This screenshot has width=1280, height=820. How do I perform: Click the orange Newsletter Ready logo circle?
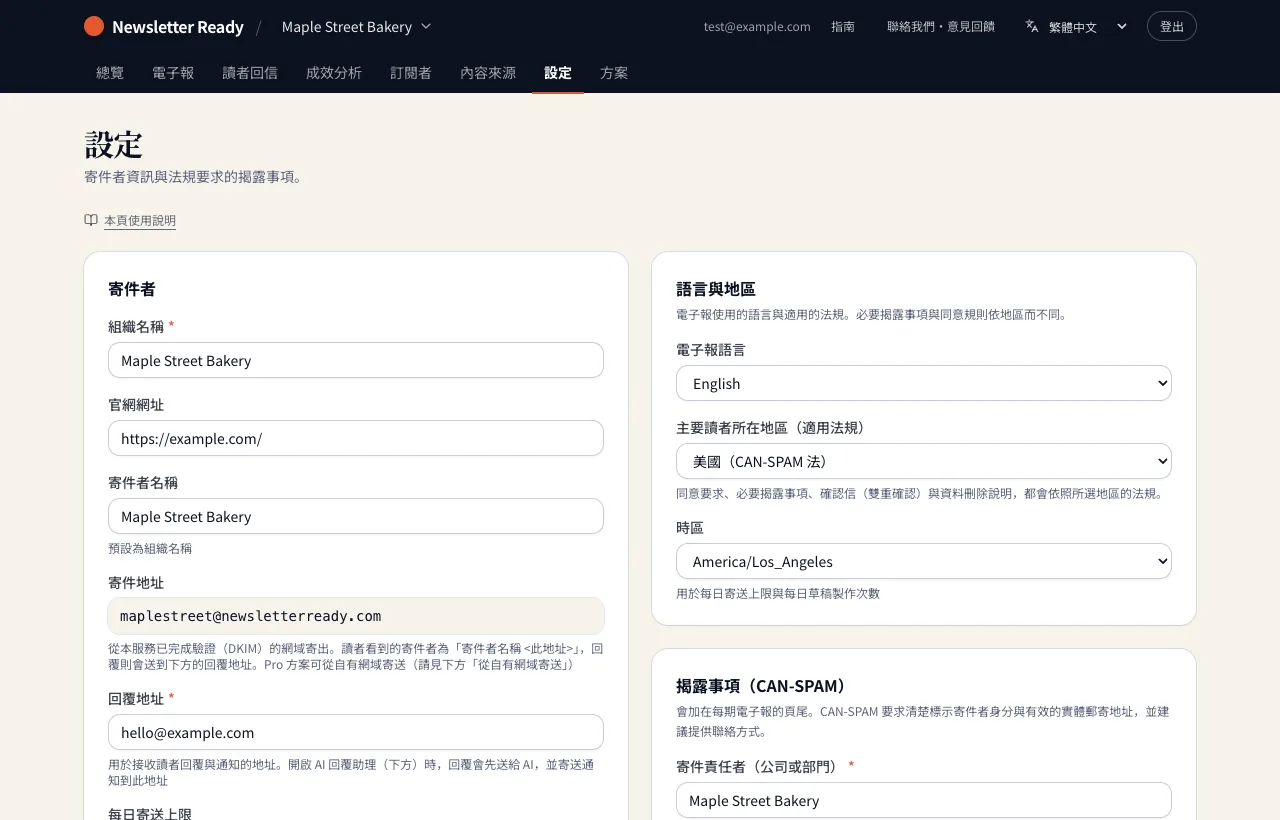click(x=94, y=26)
